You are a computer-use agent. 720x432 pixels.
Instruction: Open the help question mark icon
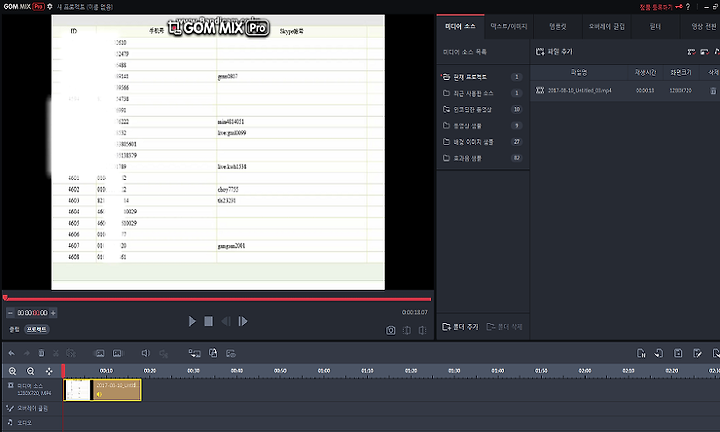coord(687,7)
